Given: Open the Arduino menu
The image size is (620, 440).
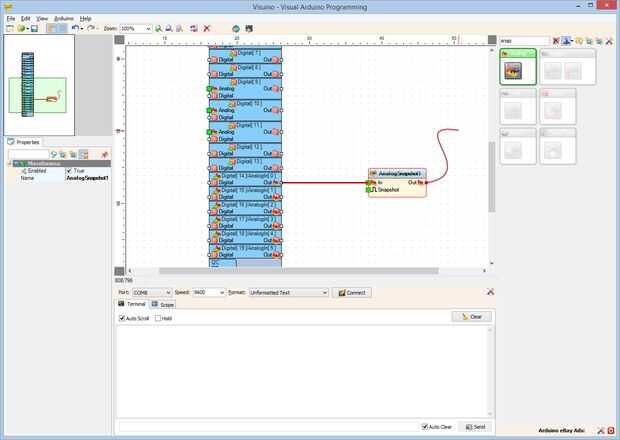Looking at the screenshot, I should [x=64, y=19].
